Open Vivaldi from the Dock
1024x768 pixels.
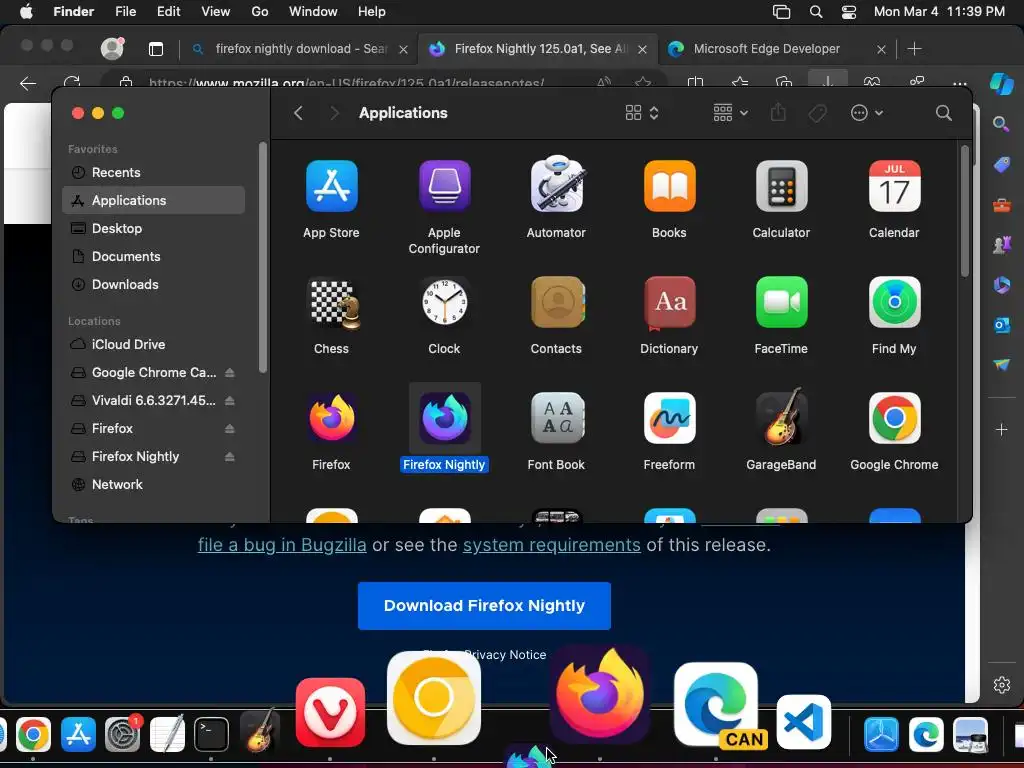(330, 712)
